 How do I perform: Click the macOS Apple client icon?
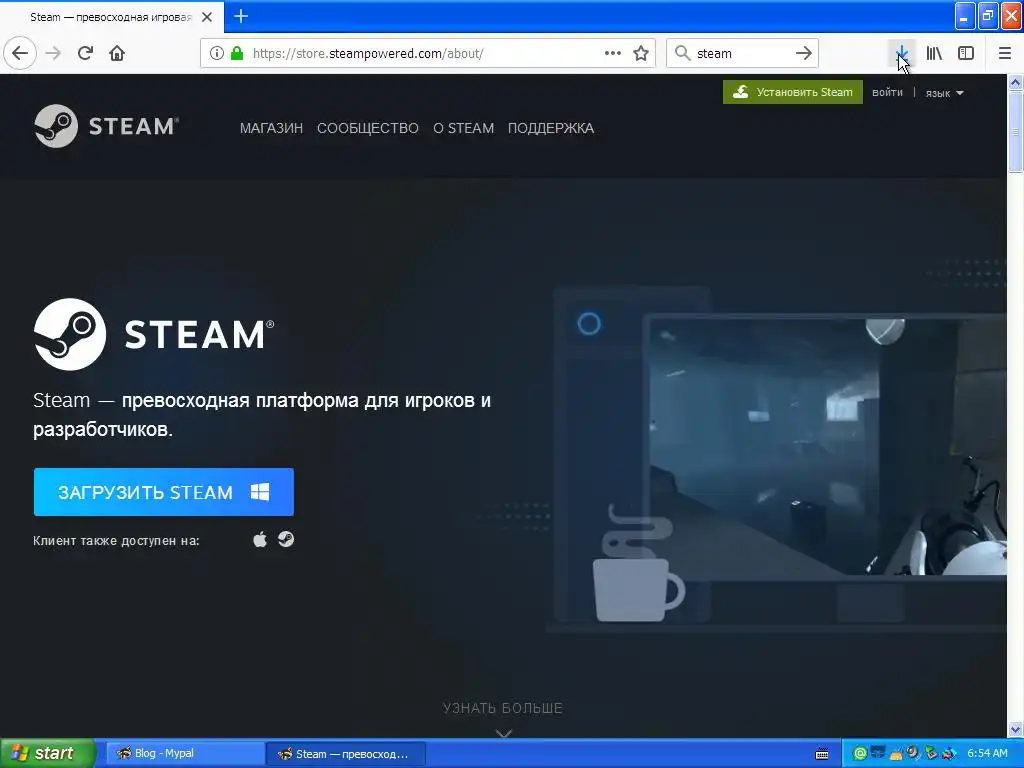tap(260, 539)
